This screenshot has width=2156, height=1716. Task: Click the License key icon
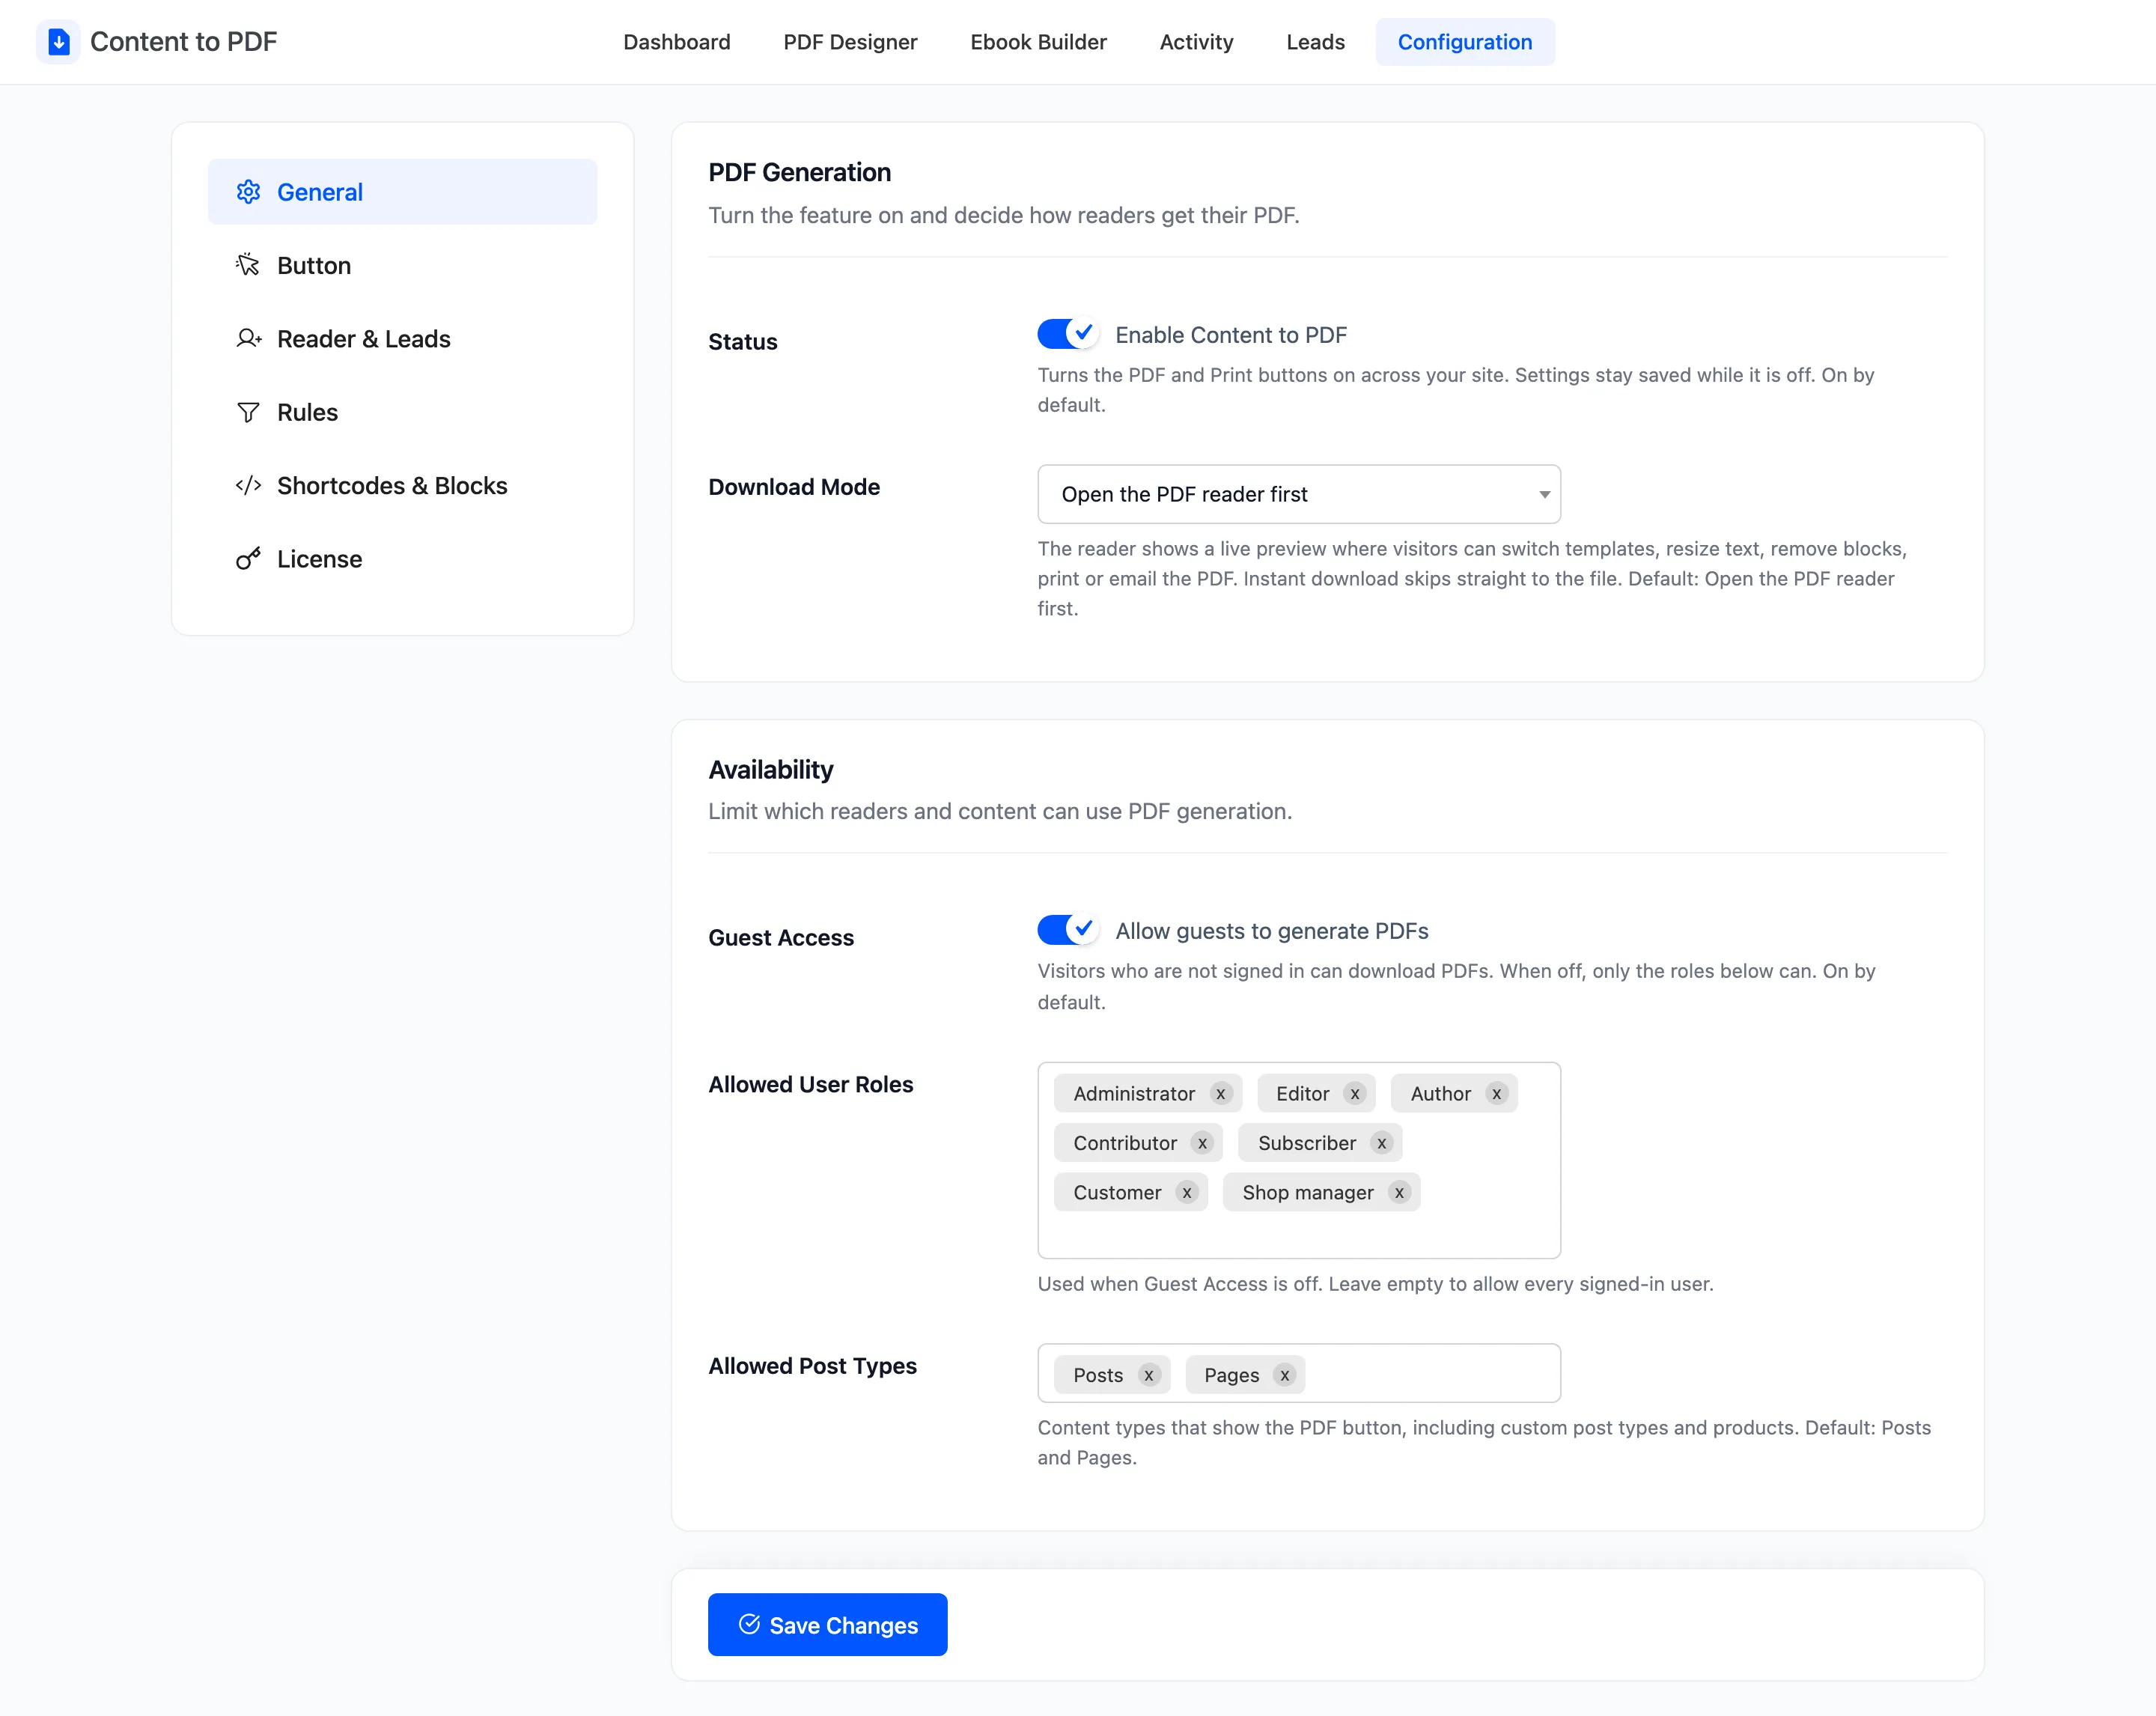[248, 559]
